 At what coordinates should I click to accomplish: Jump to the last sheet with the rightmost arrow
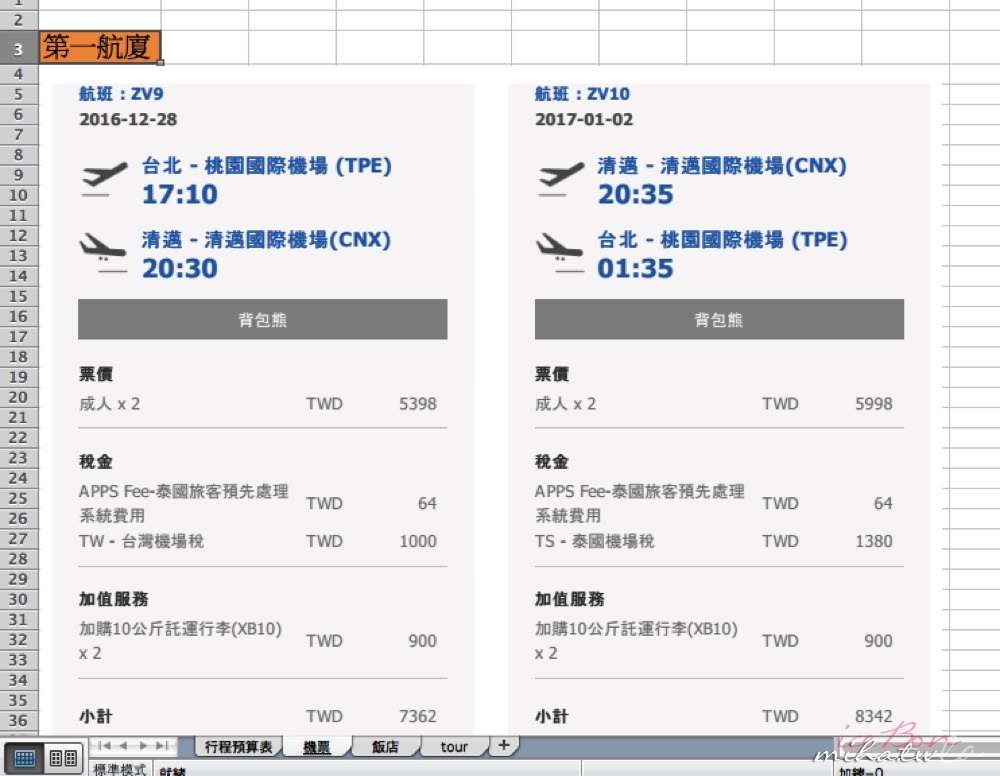pyautogui.click(x=162, y=744)
